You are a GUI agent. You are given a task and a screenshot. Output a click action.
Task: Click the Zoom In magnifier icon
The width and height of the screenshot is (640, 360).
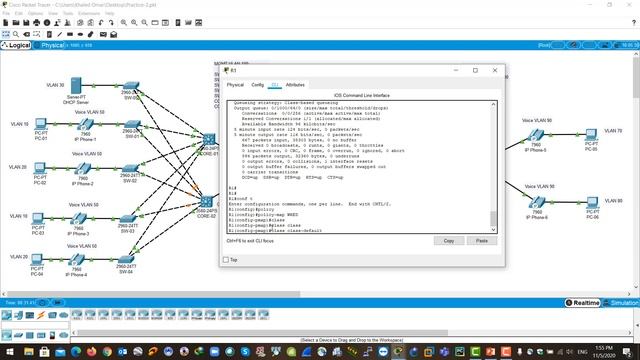point(124,23)
